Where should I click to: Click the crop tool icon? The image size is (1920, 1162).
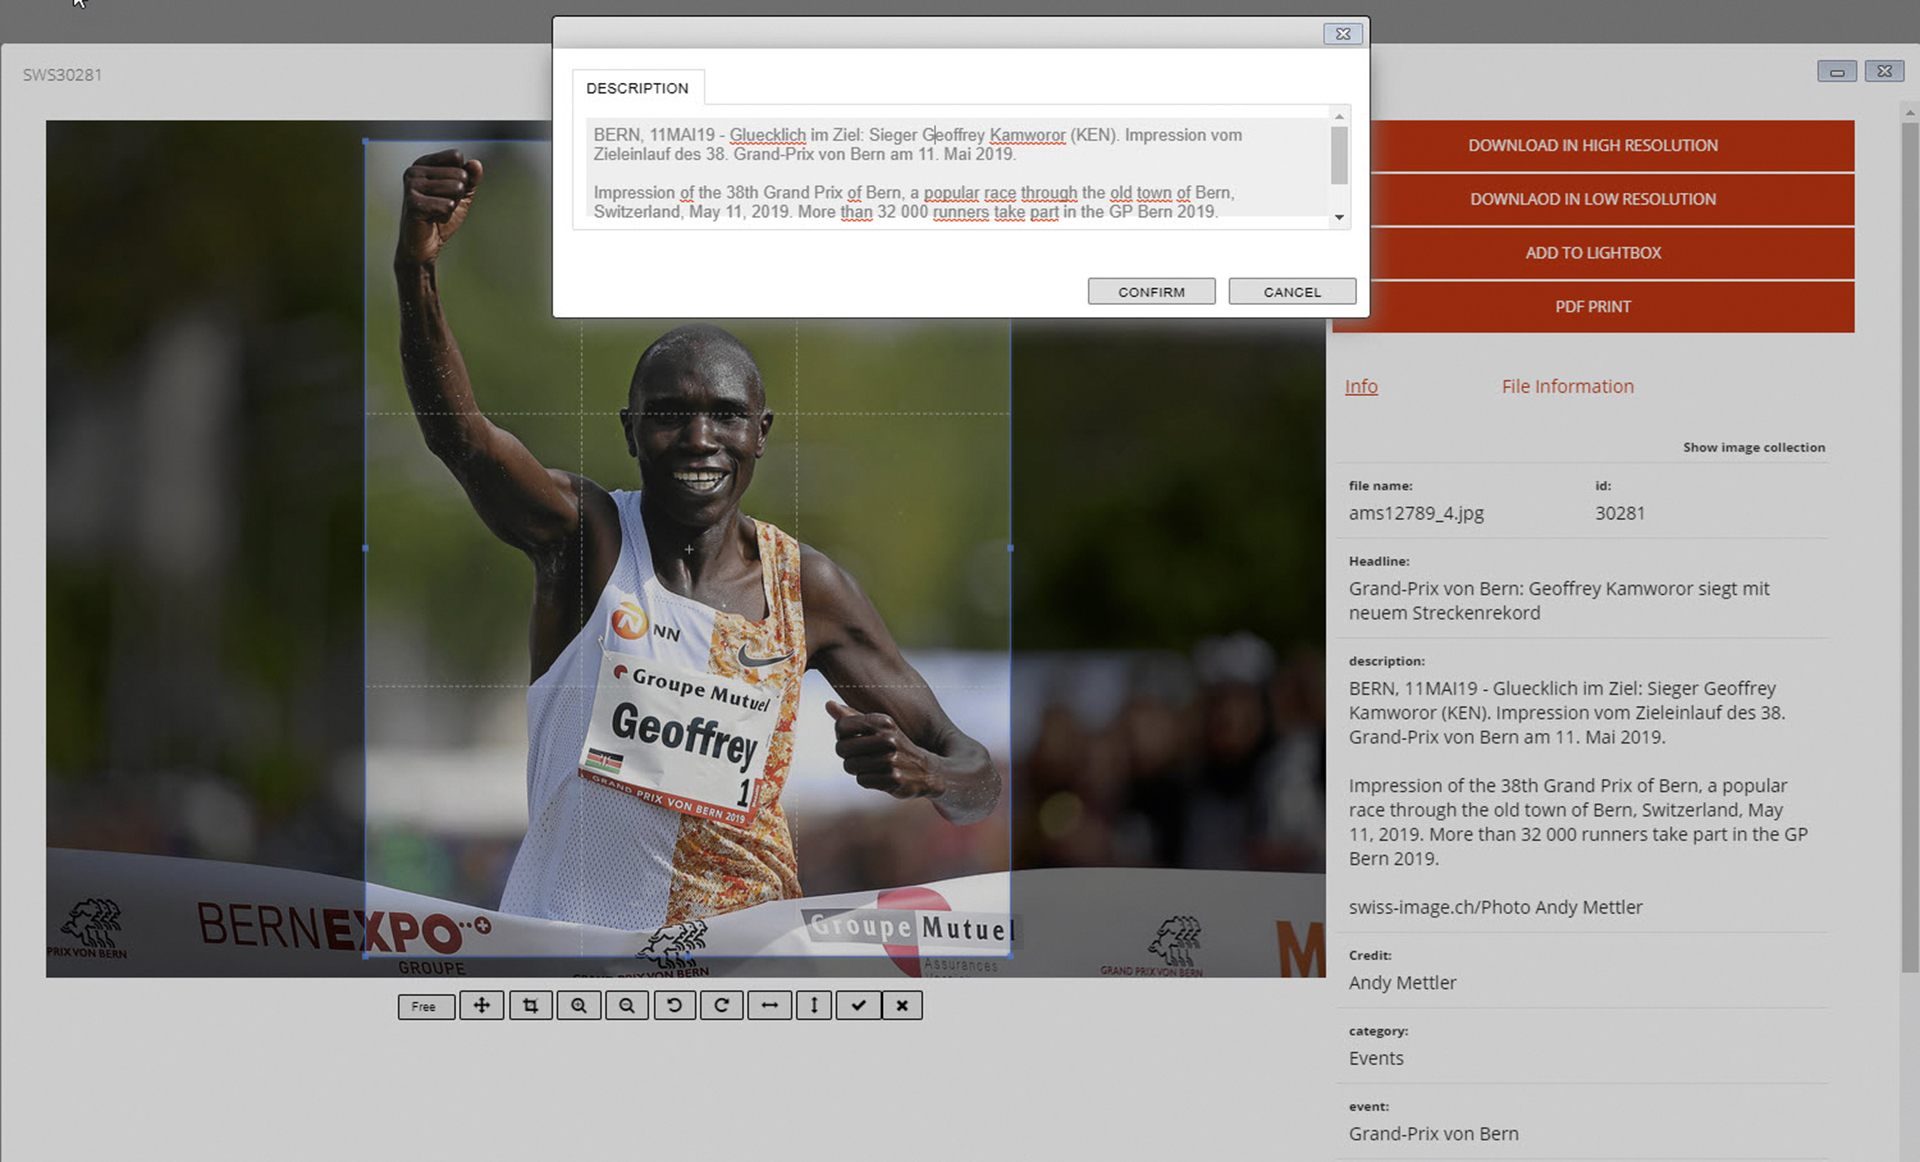pos(530,1005)
